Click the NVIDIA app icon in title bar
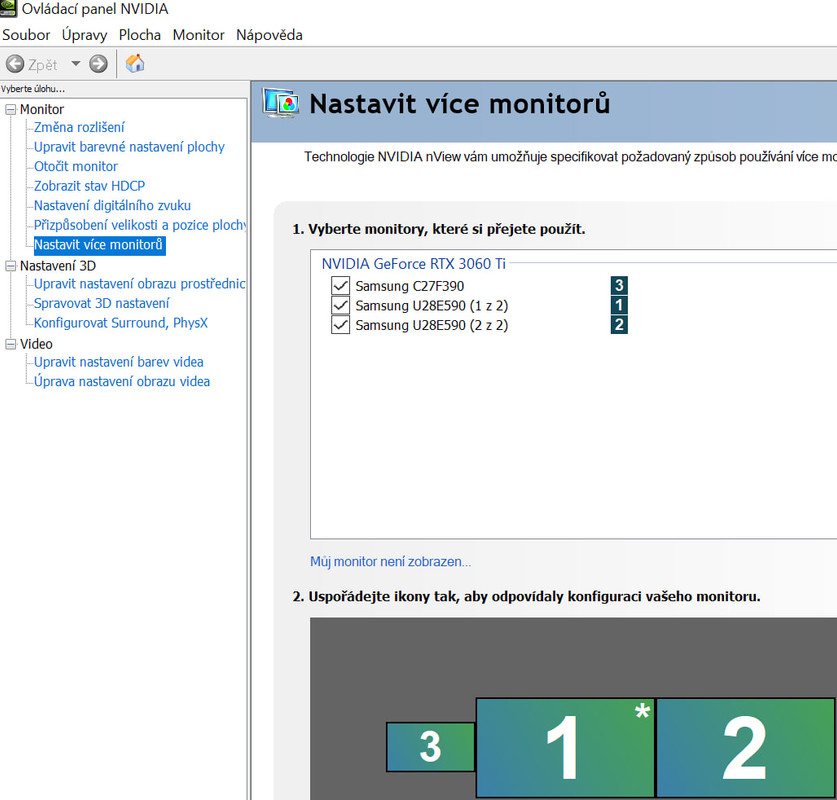Viewport: 837px width, 800px height. tap(9, 9)
